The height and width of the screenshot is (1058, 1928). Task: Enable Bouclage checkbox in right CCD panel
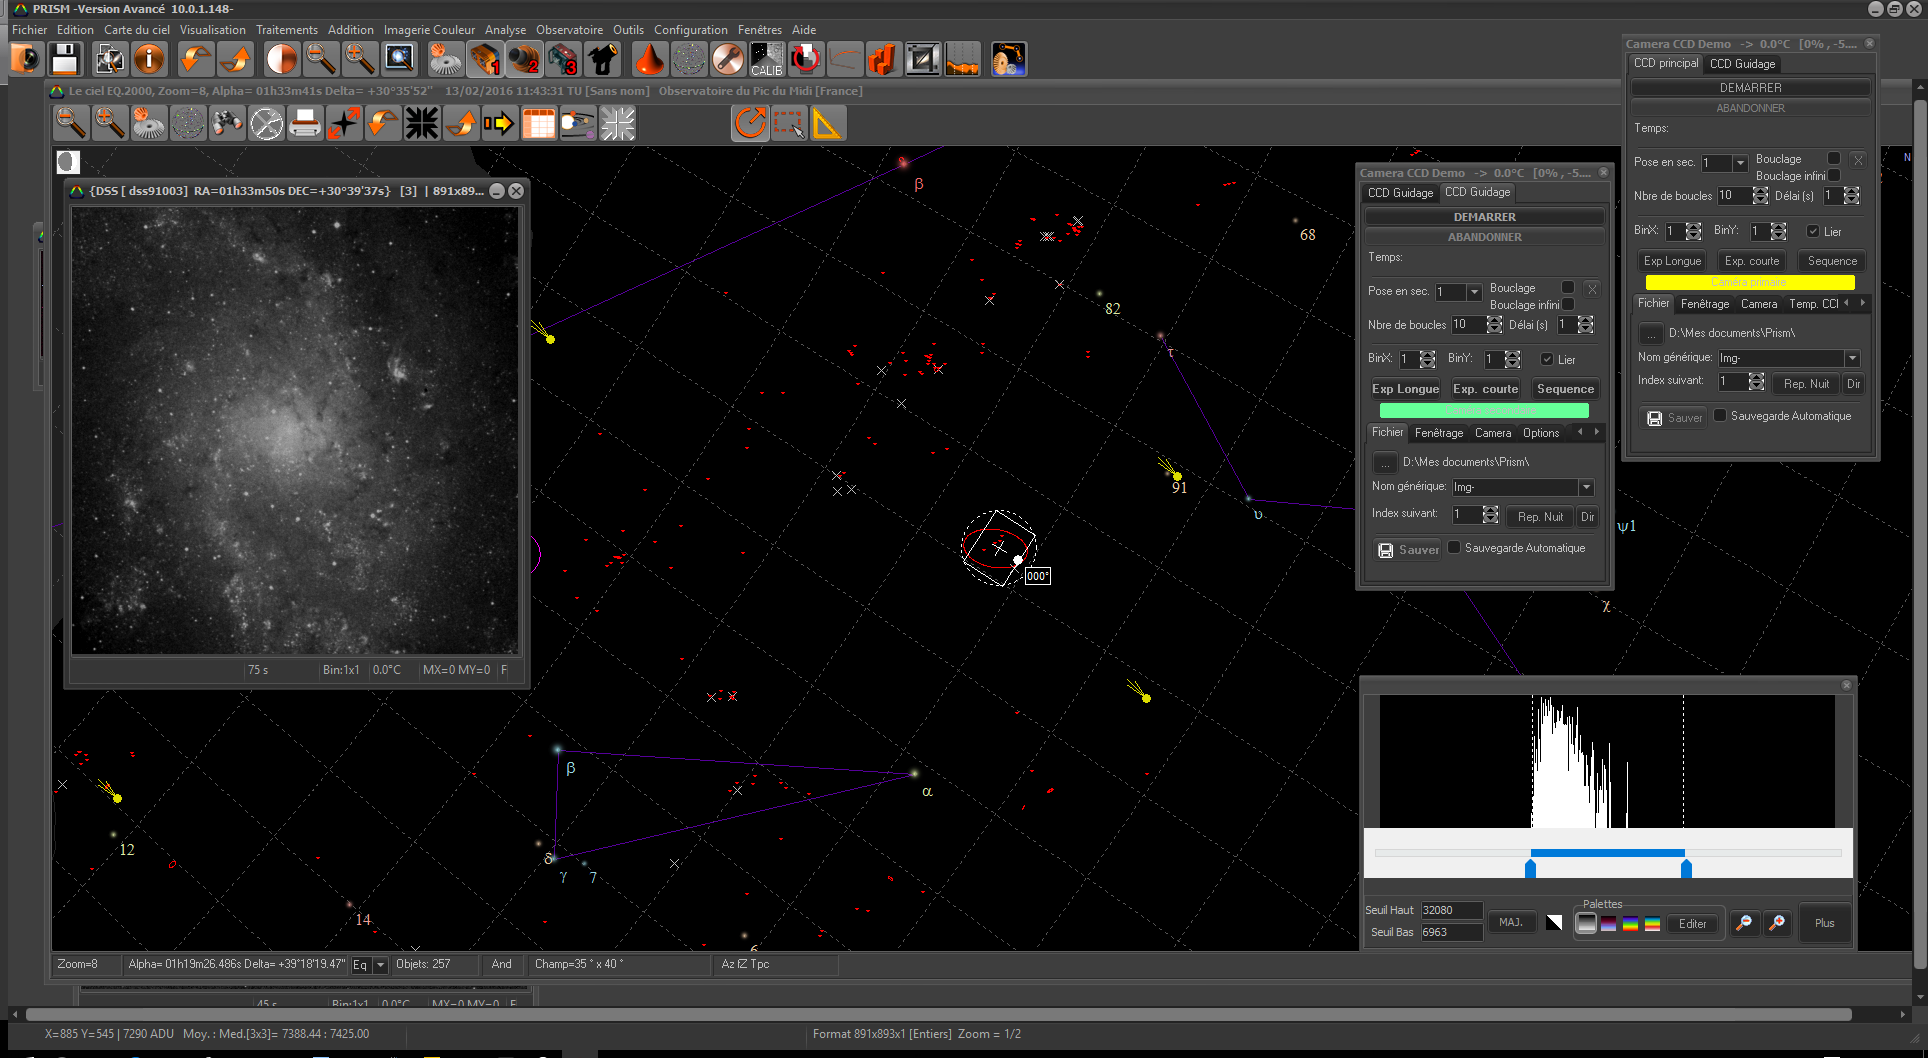1834,158
